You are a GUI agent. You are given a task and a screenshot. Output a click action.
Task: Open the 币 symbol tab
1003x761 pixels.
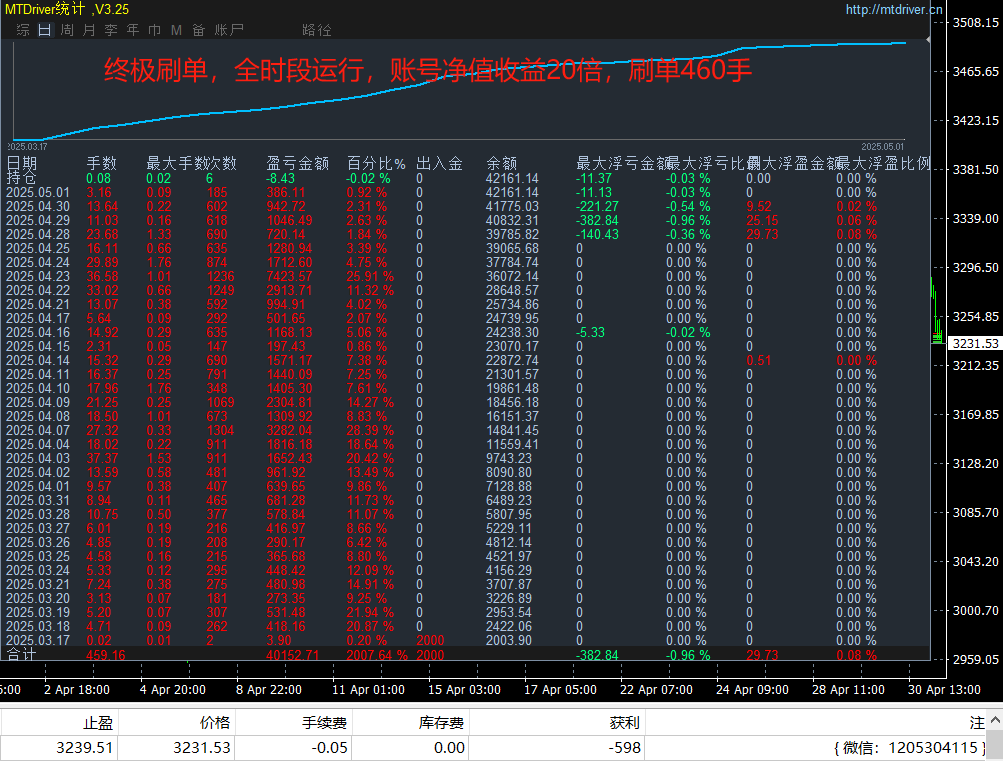[154, 30]
